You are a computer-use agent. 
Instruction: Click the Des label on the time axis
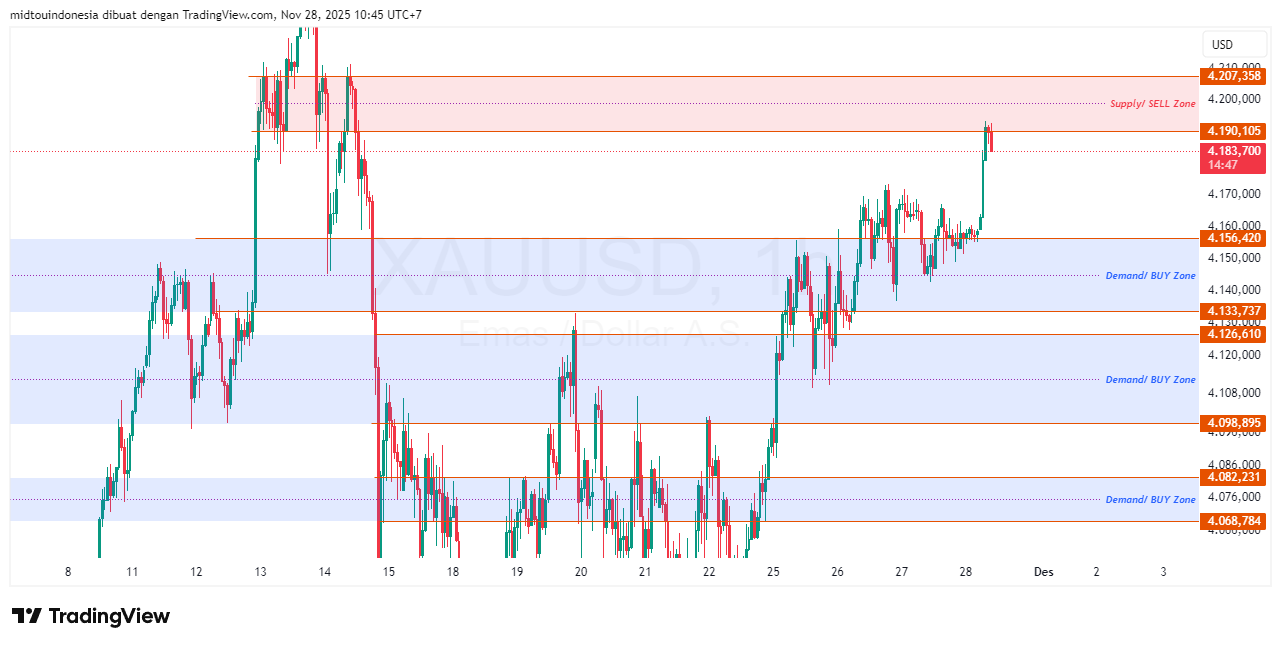point(1043,572)
